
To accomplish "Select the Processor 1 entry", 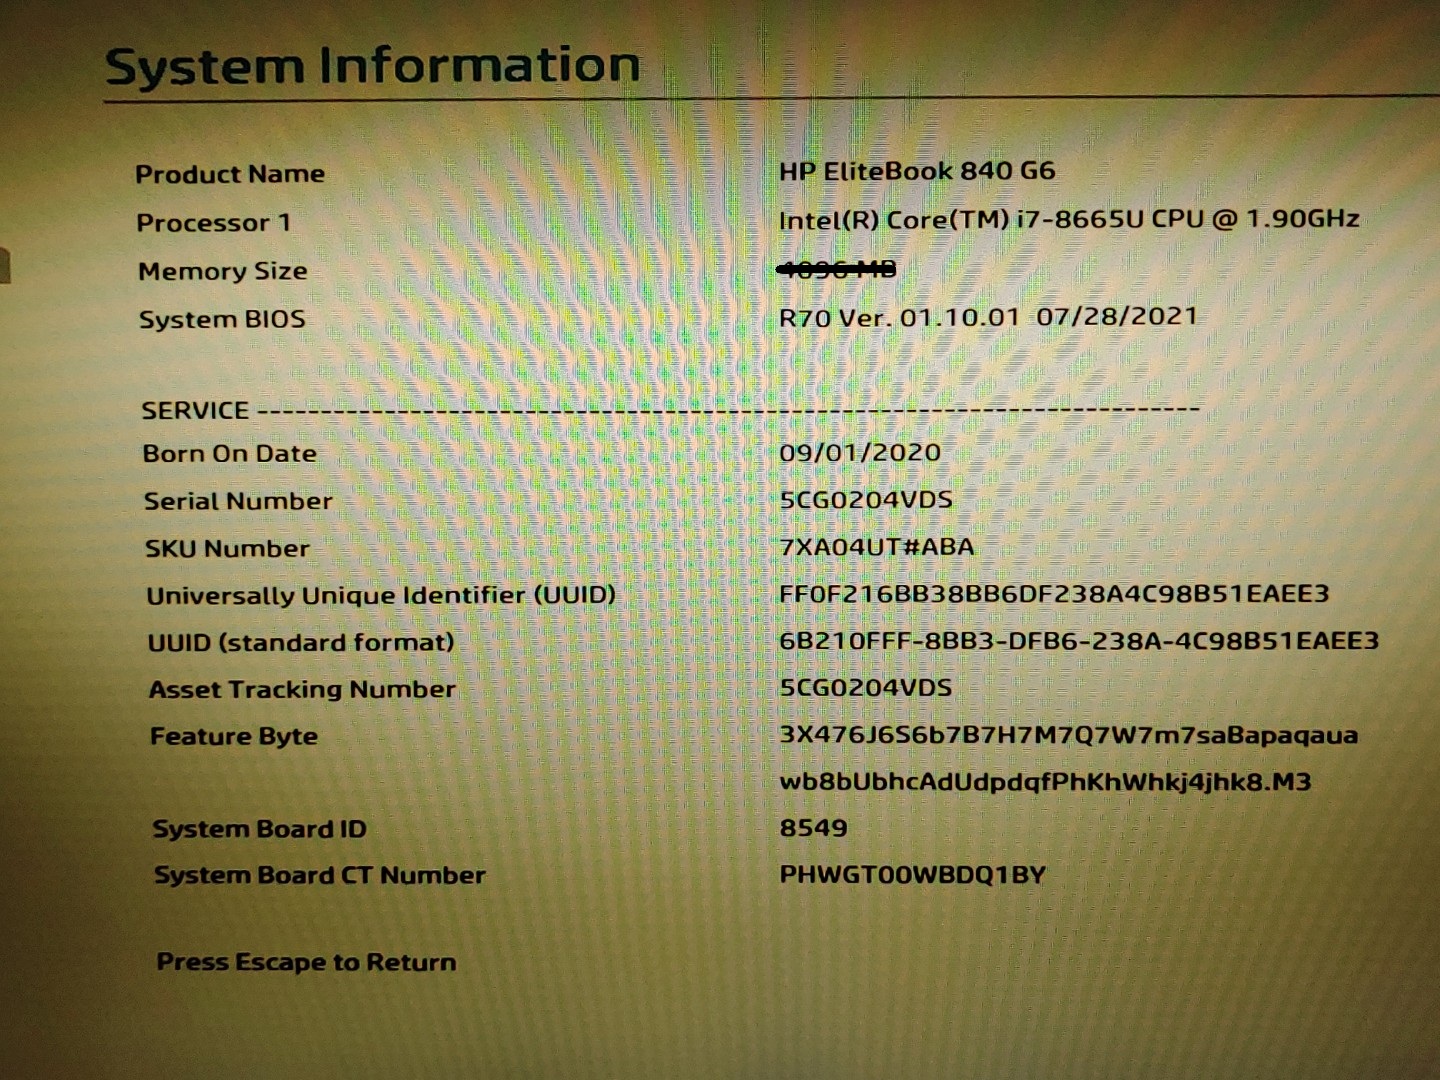I will point(216,222).
